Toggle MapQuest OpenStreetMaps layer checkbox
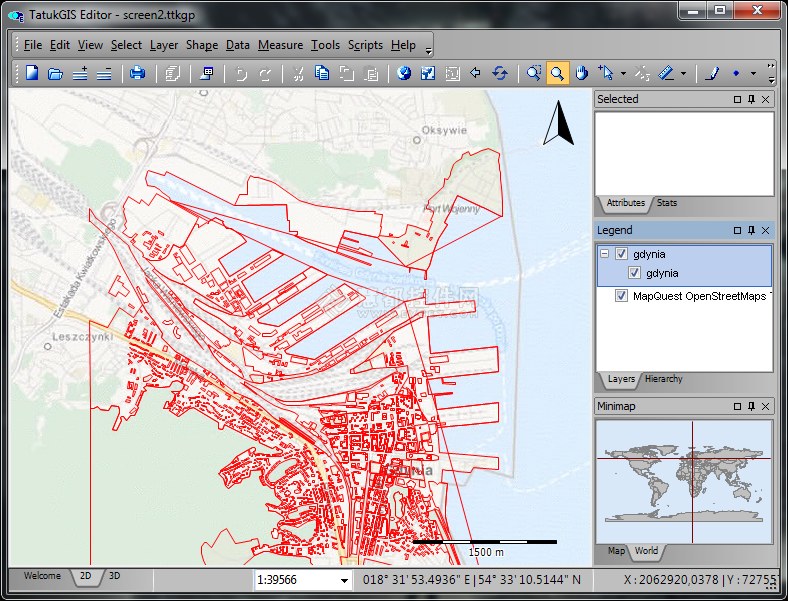 [622, 295]
